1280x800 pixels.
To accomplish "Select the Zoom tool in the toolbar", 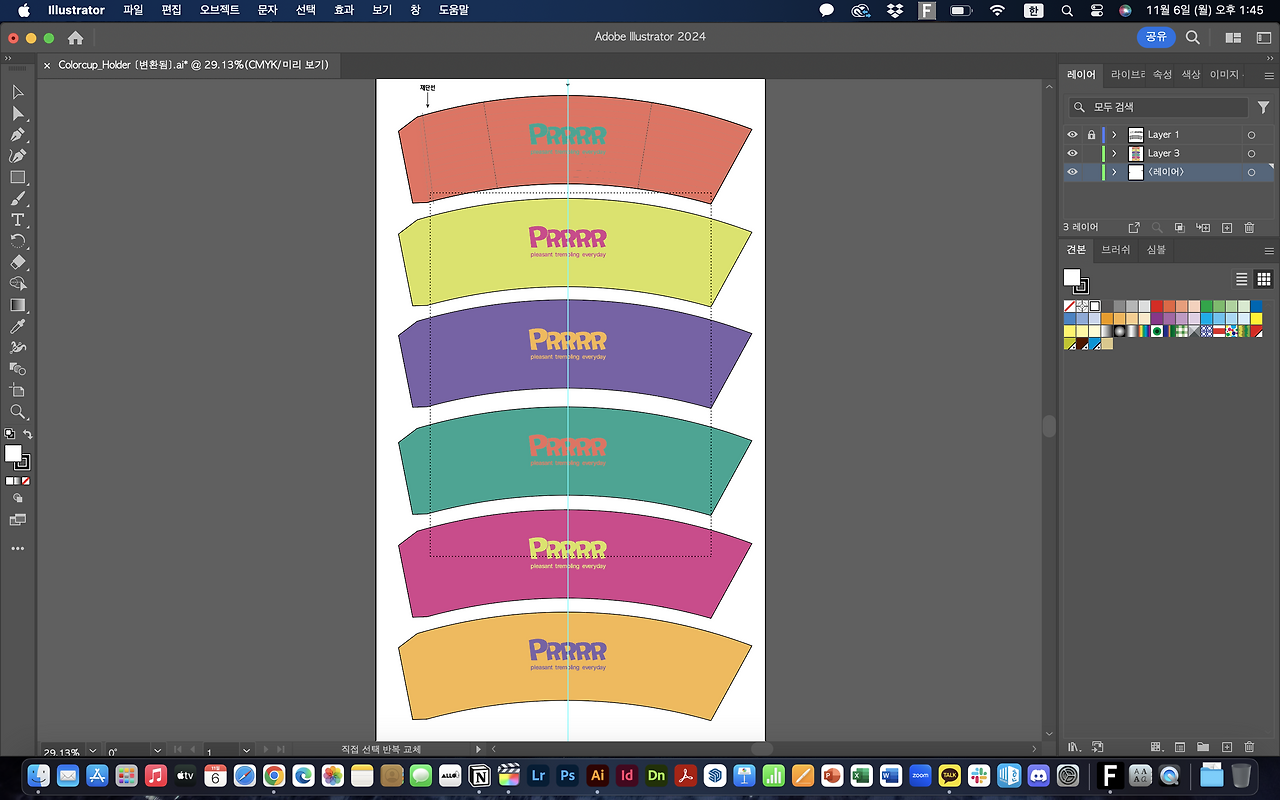I will tap(18, 412).
